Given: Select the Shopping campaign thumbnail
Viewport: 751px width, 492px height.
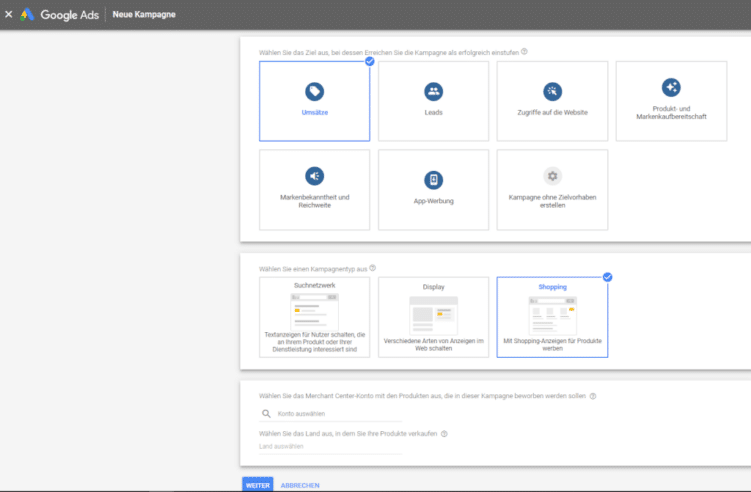Looking at the screenshot, I should (552, 314).
